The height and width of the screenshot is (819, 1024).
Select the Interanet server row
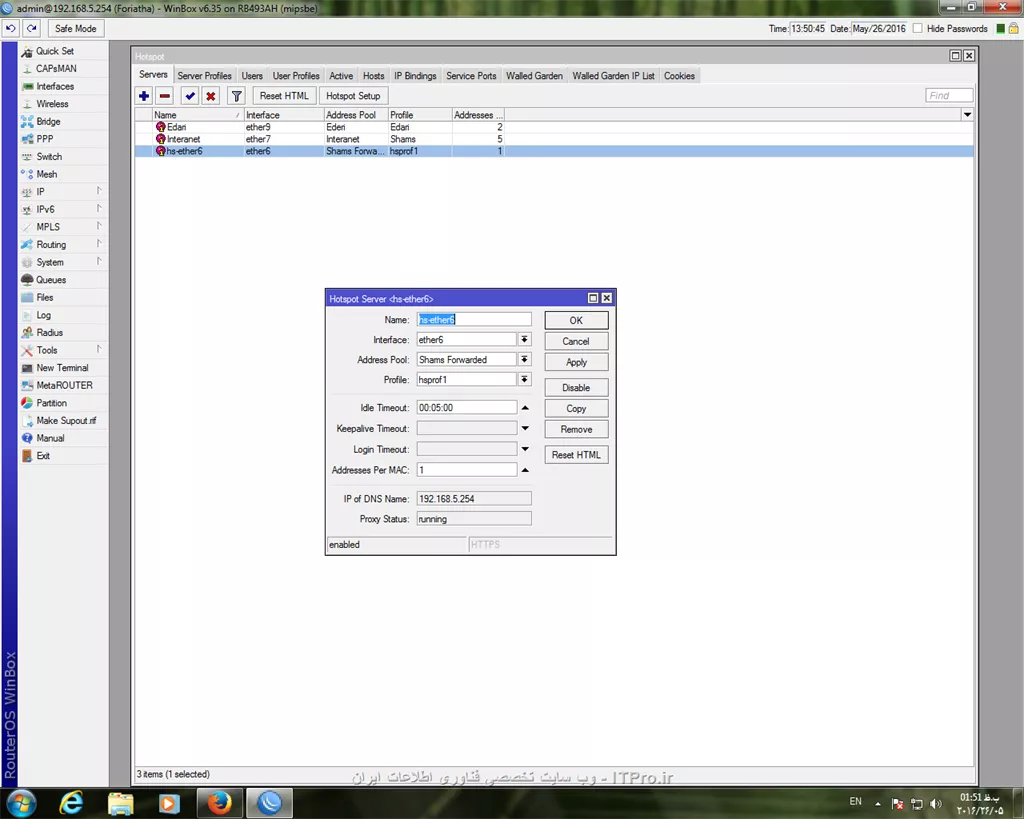pos(554,139)
